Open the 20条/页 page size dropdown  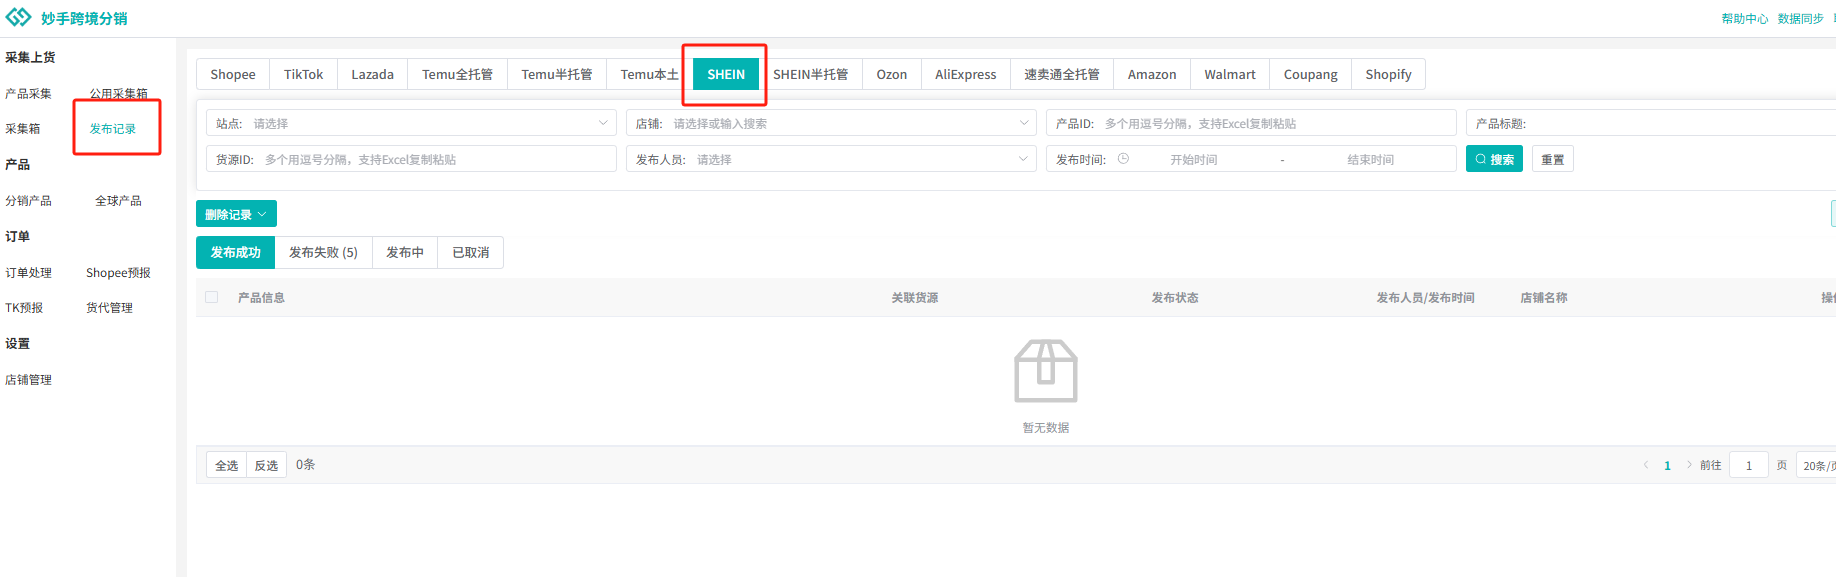1816,465
